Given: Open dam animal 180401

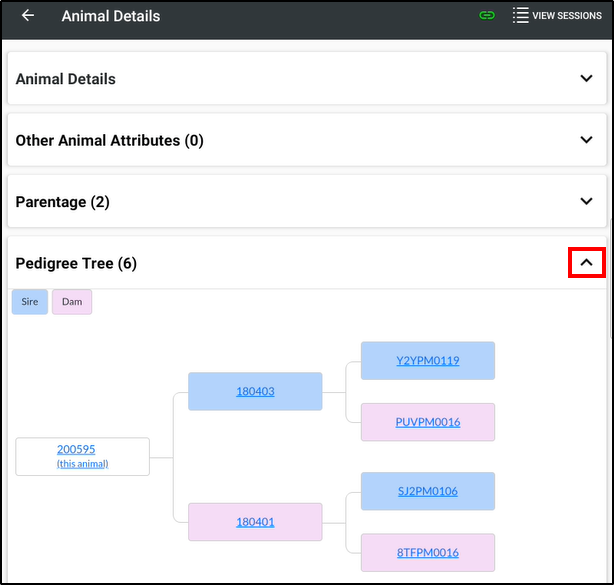Looking at the screenshot, I should [255, 522].
